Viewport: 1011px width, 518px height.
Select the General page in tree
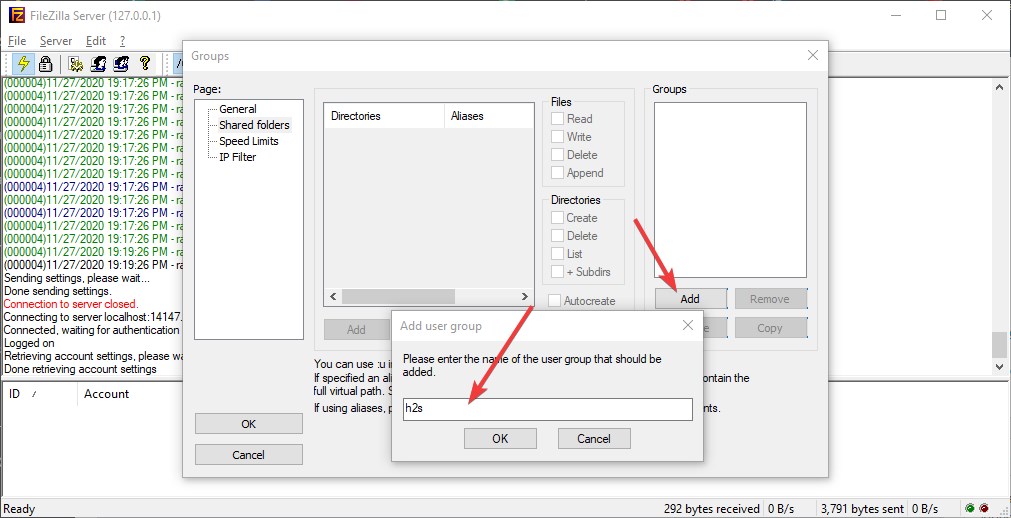pos(237,109)
